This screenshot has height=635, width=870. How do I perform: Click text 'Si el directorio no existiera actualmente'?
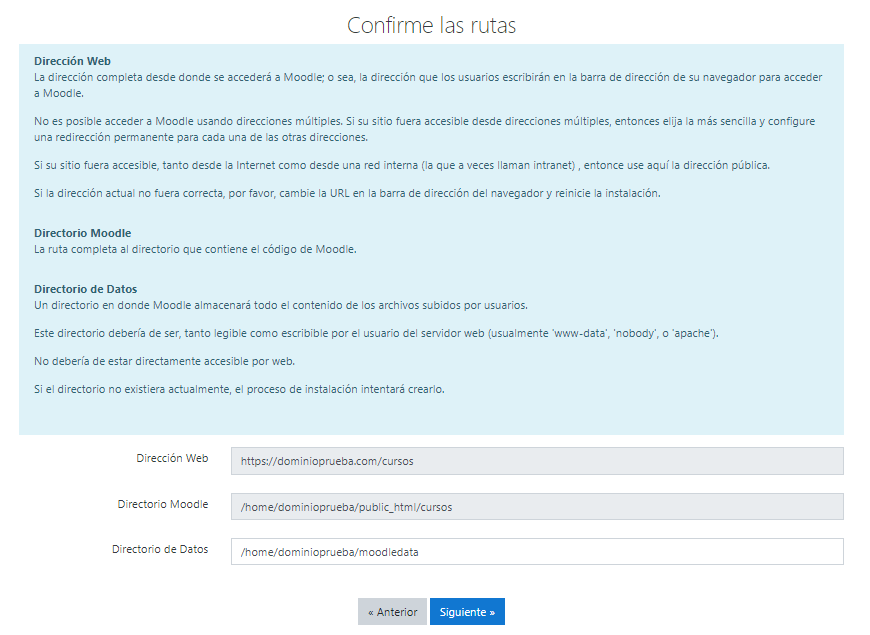coord(131,389)
